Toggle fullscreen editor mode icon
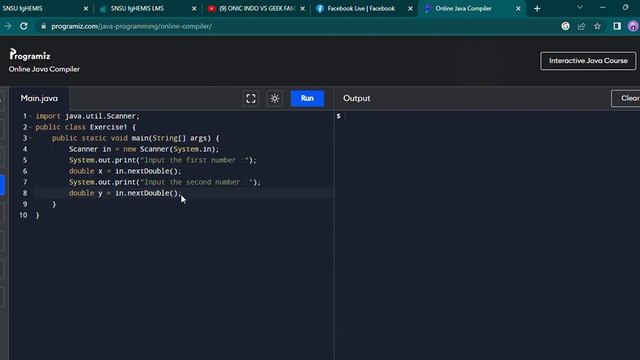 click(x=251, y=98)
